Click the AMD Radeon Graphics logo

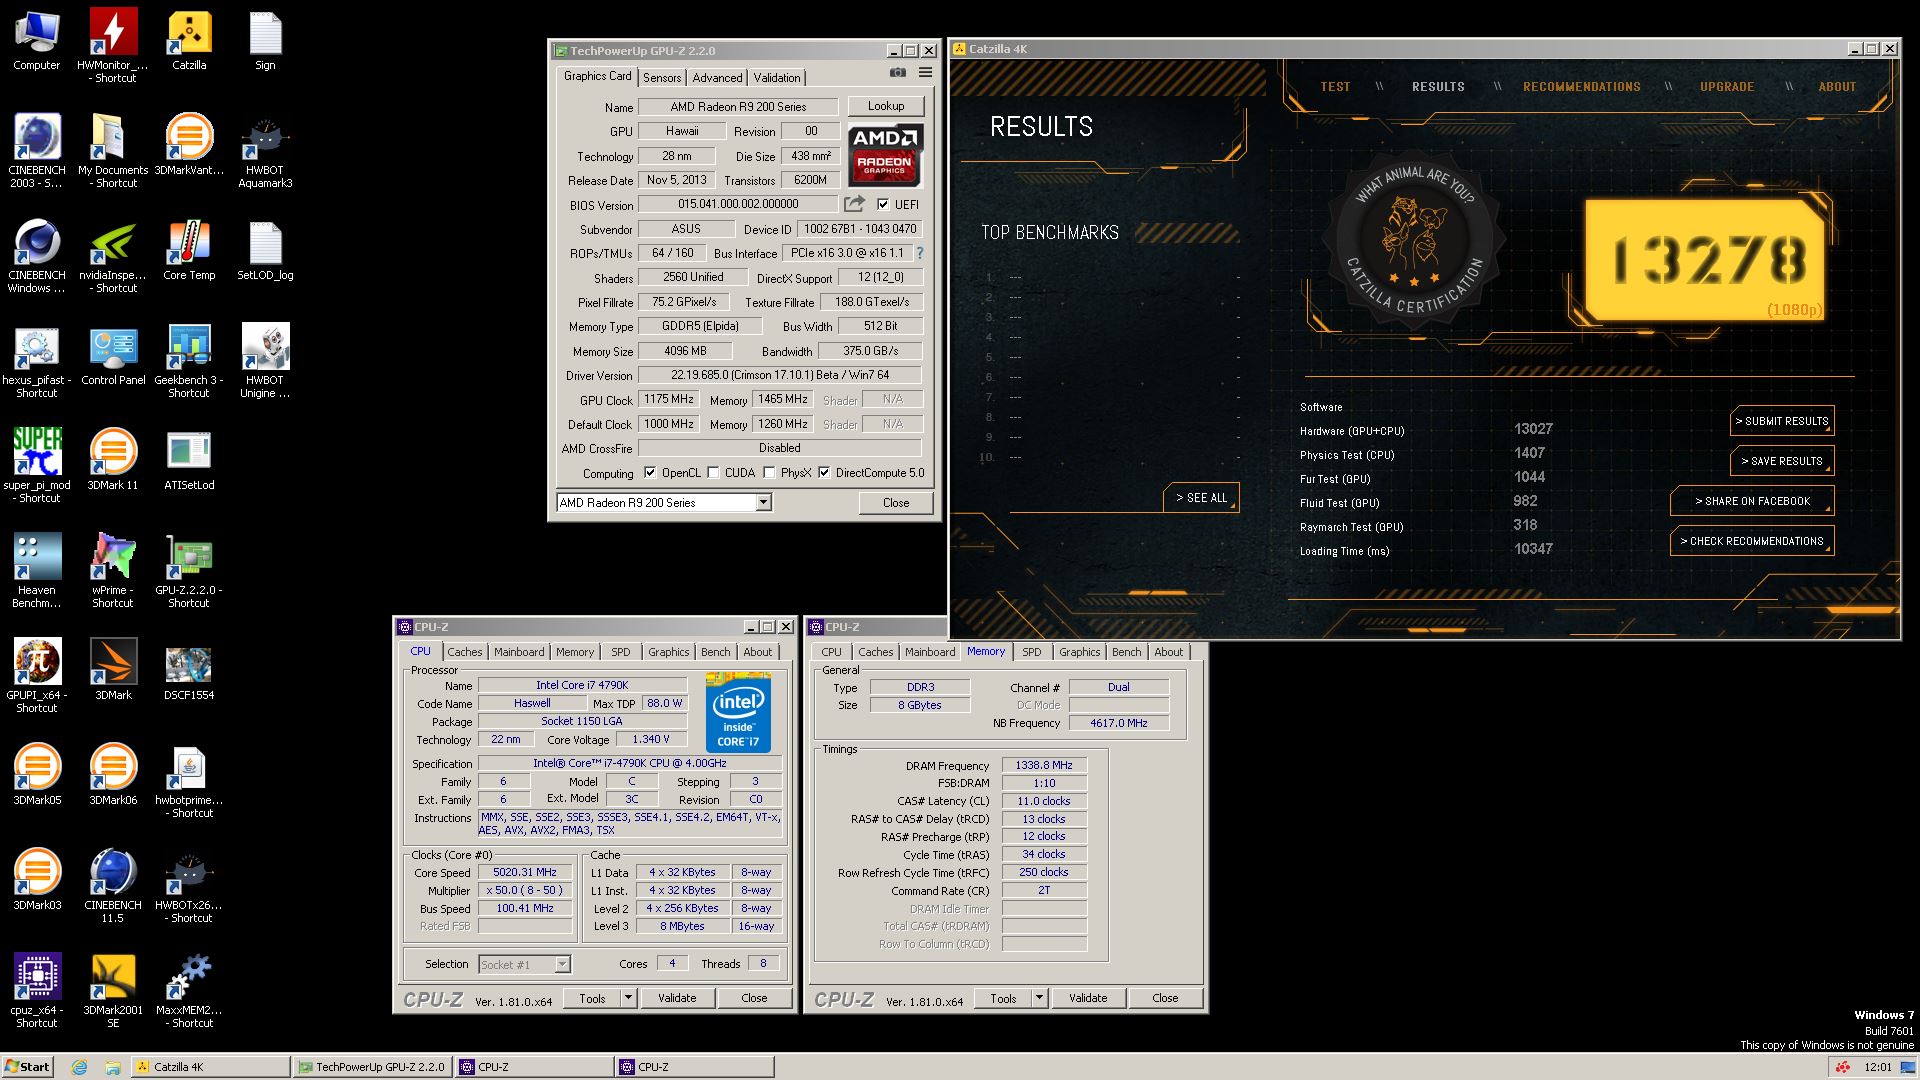884,155
